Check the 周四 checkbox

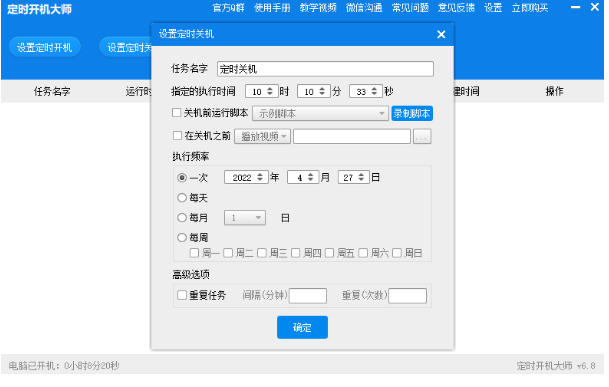coord(296,253)
